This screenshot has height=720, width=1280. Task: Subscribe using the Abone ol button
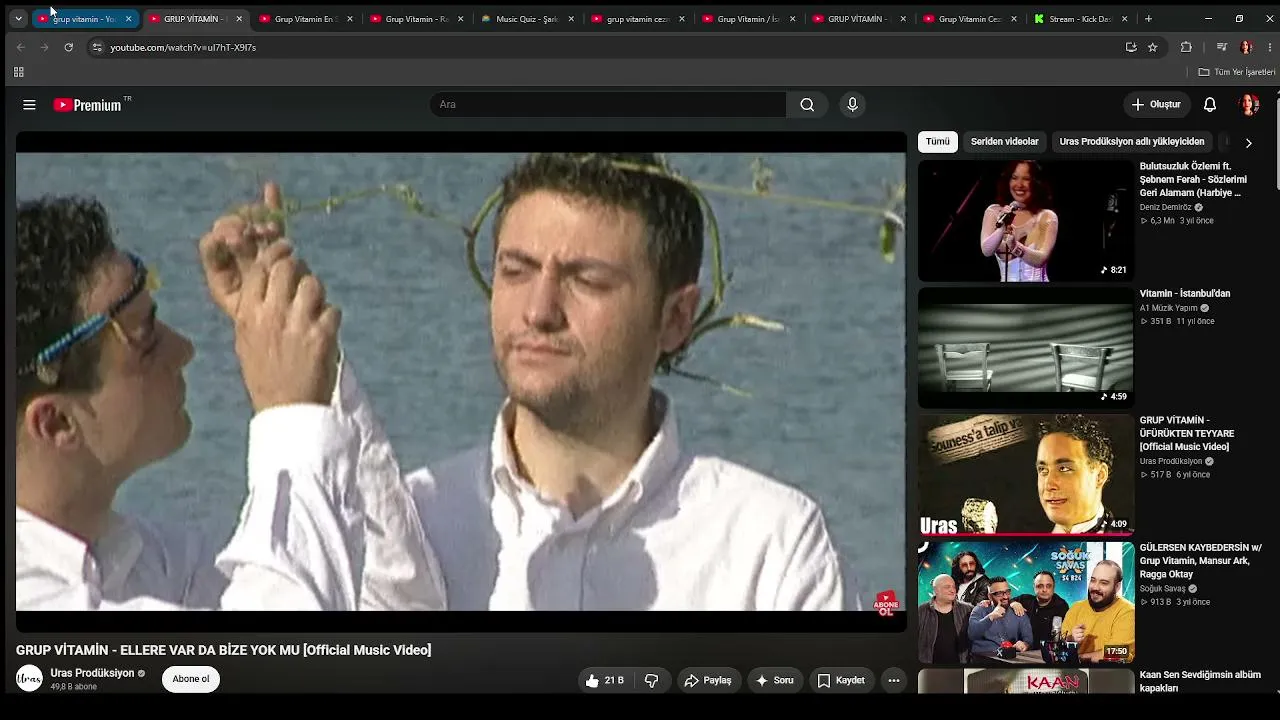tap(191, 679)
